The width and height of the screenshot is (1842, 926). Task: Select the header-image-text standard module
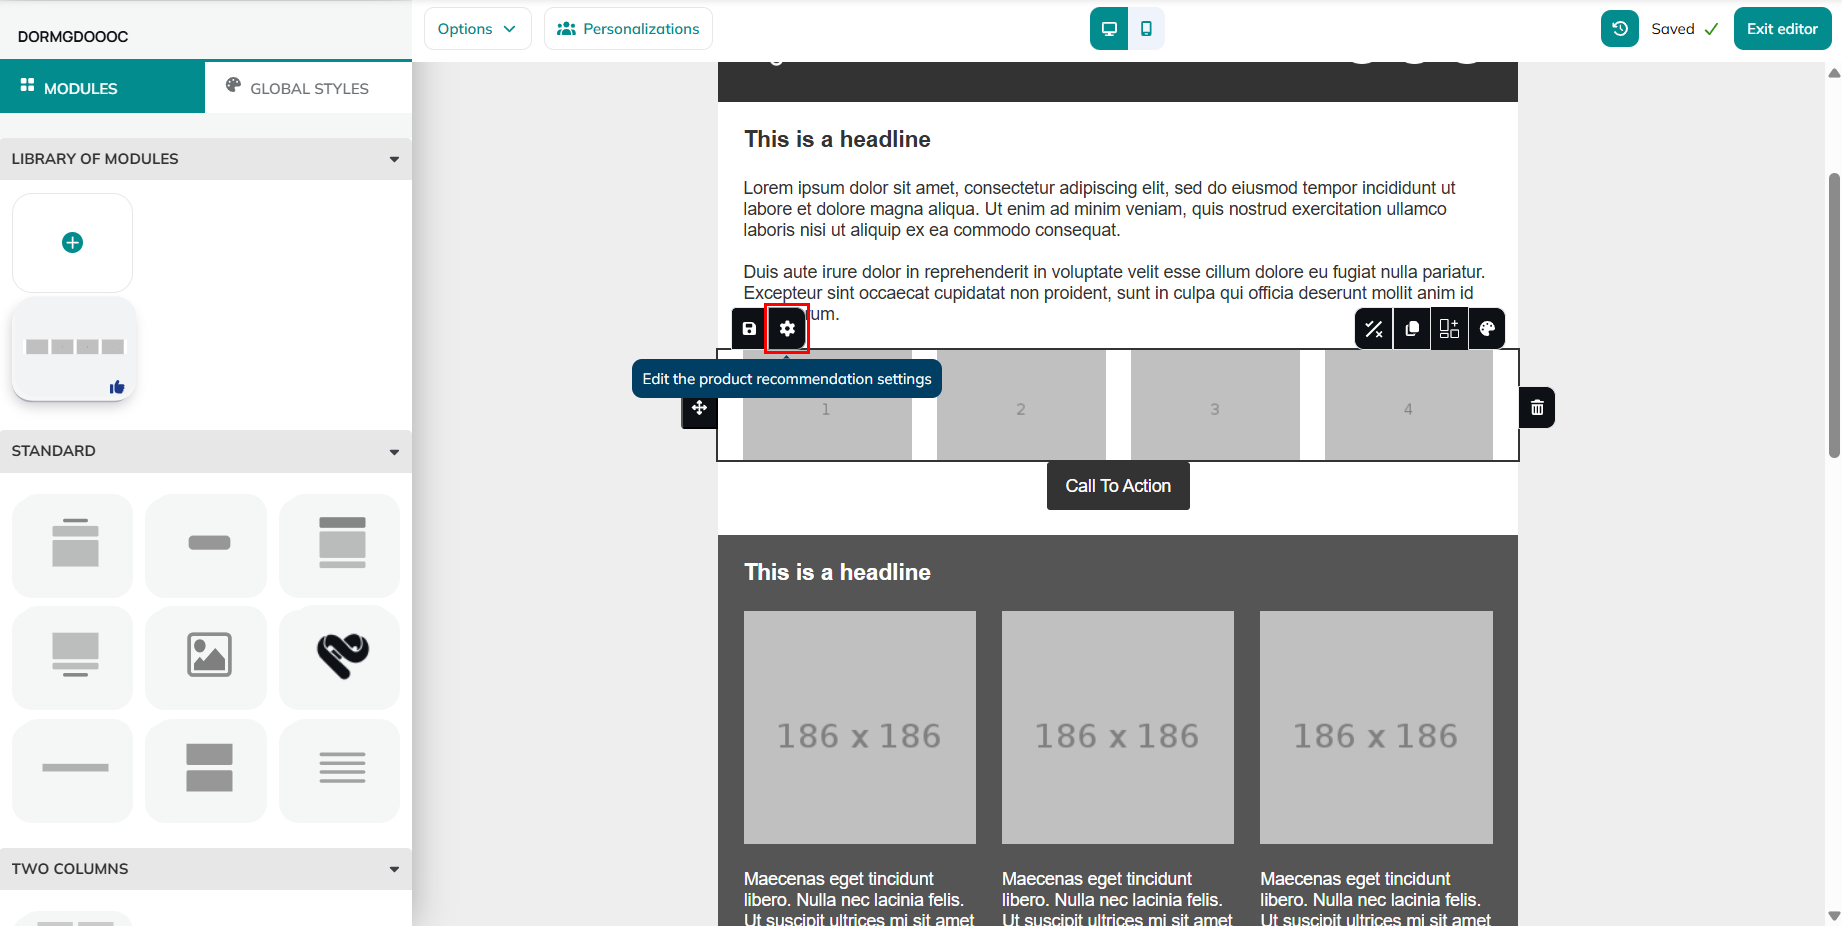pos(340,545)
